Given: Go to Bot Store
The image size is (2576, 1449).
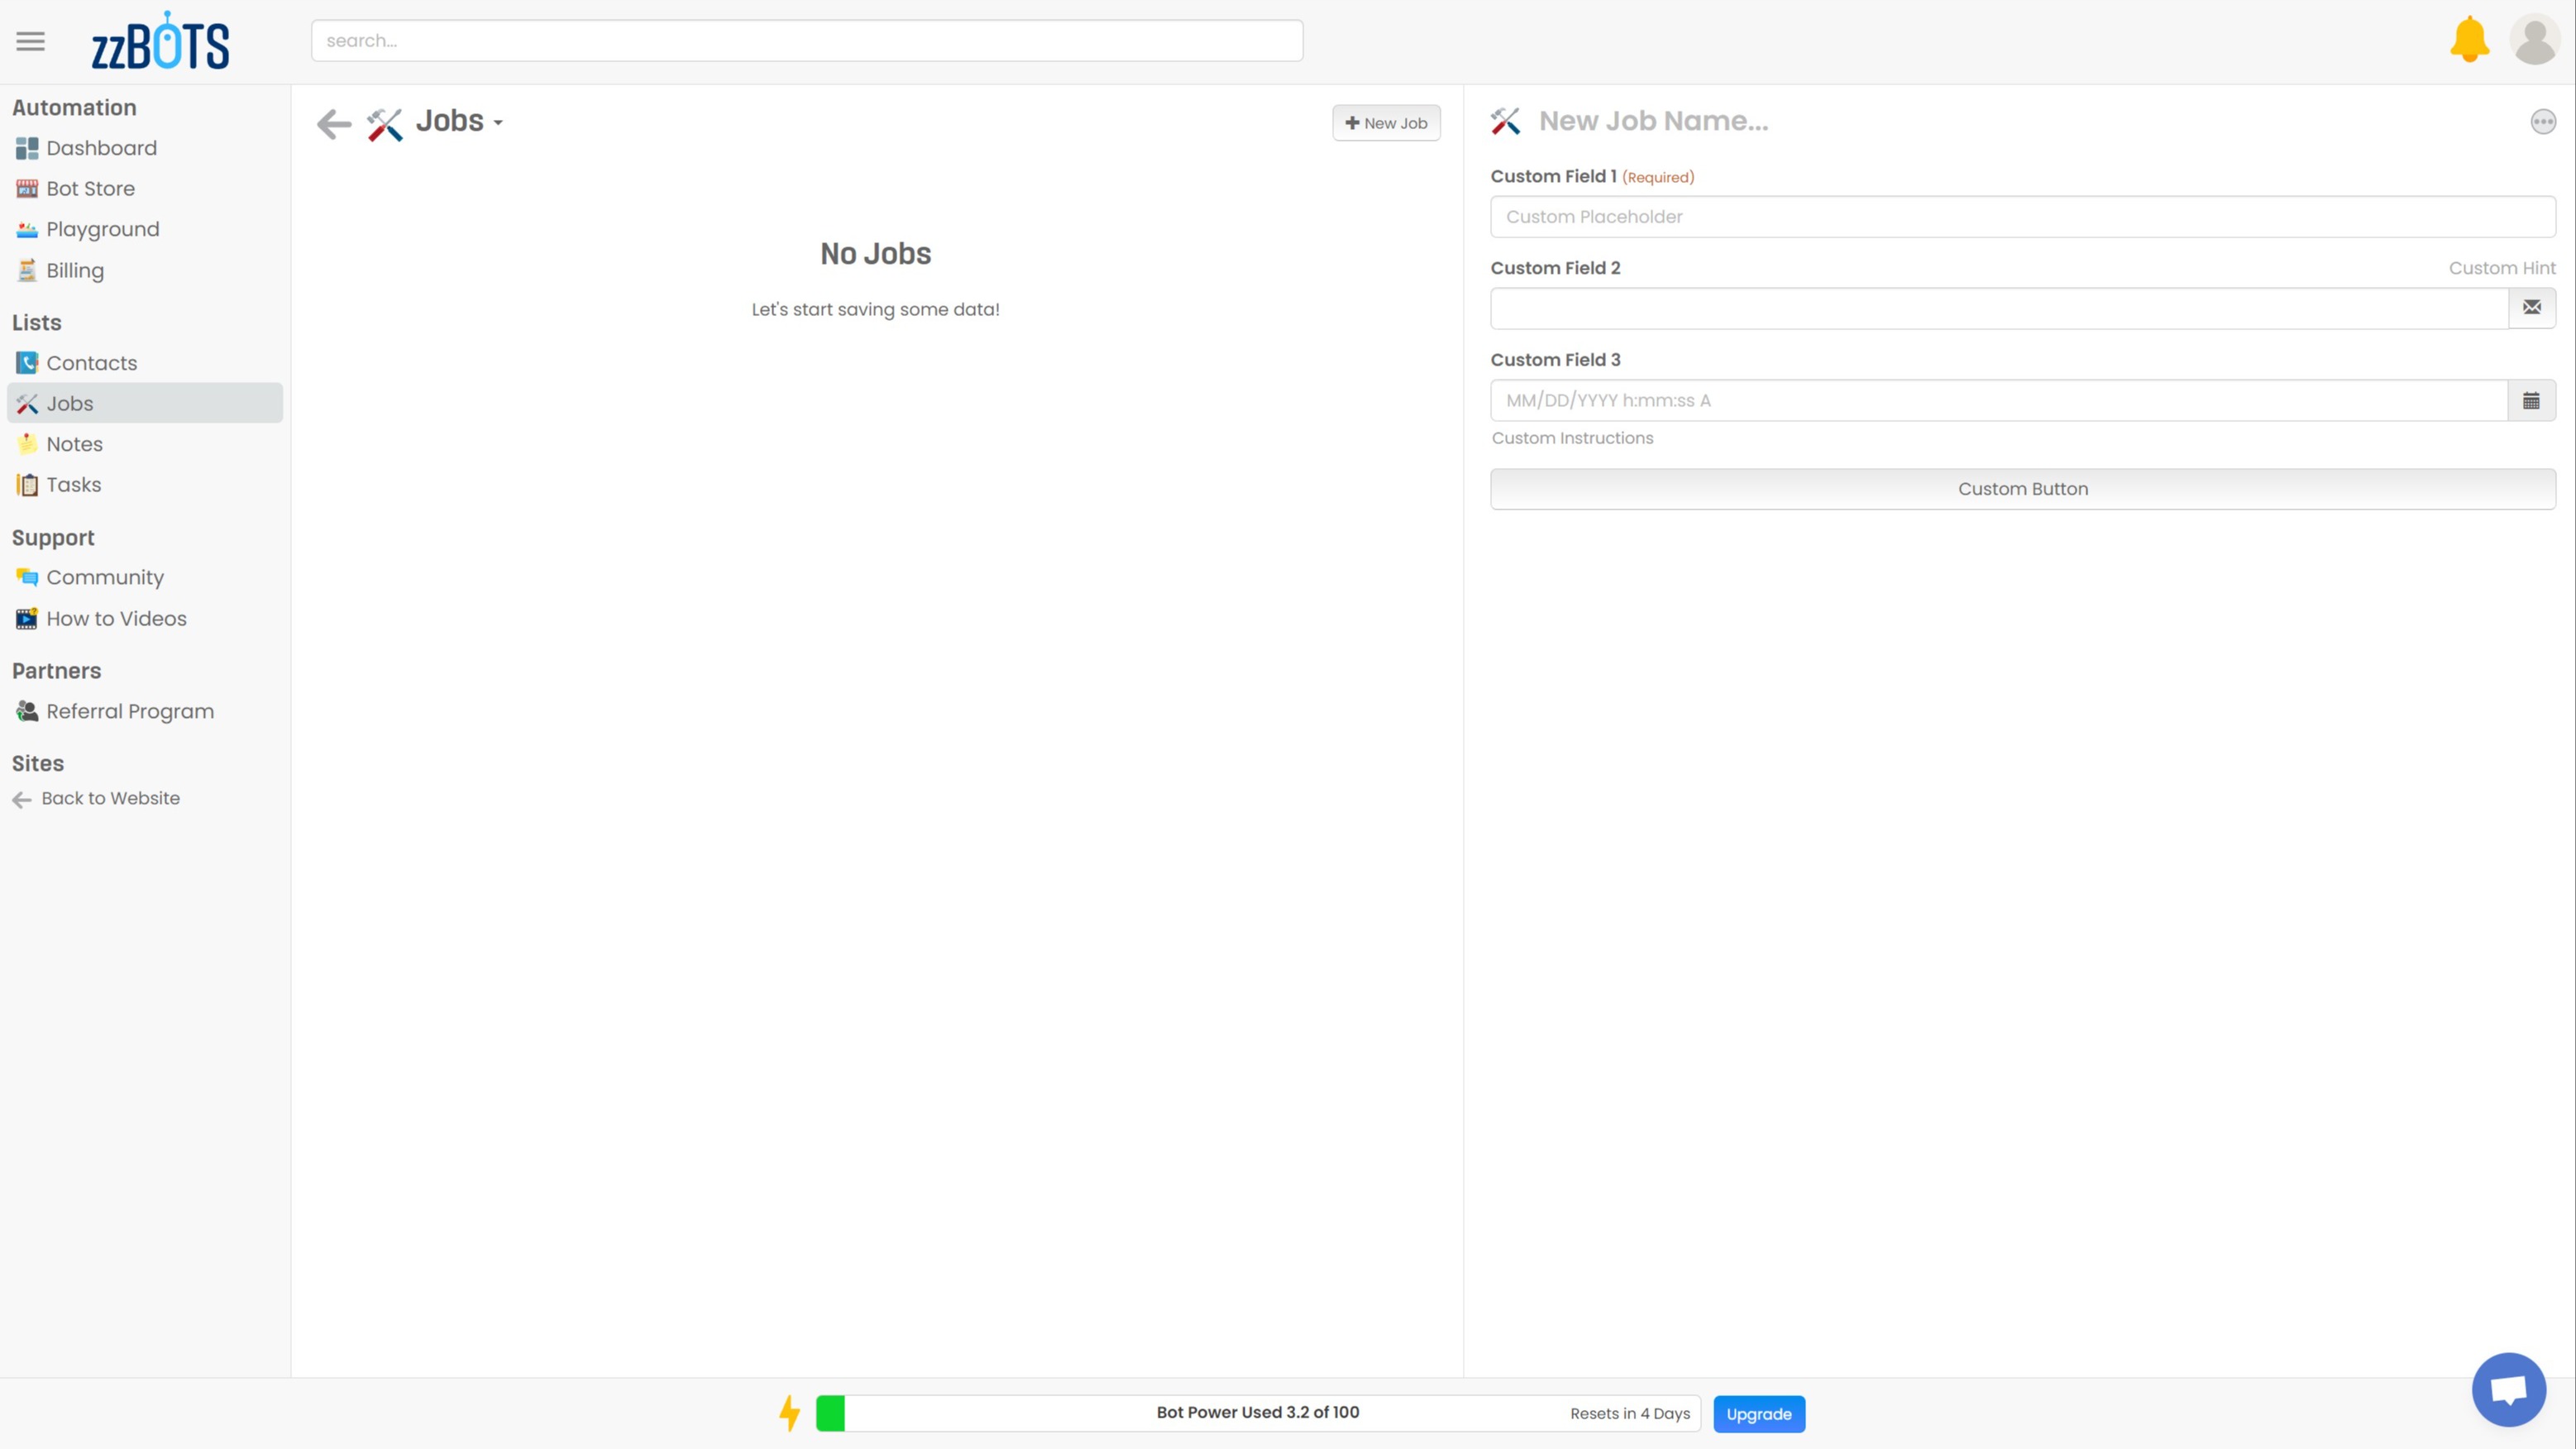Looking at the screenshot, I should point(90,189).
